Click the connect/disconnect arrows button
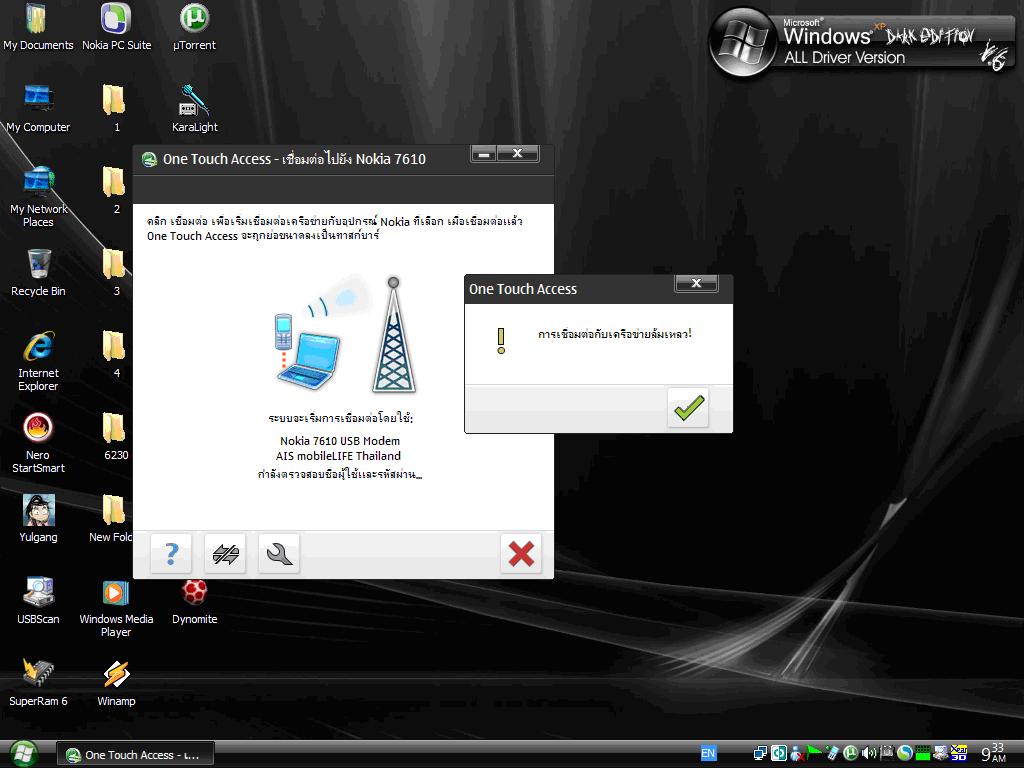The width and height of the screenshot is (1024, 768). click(x=225, y=554)
